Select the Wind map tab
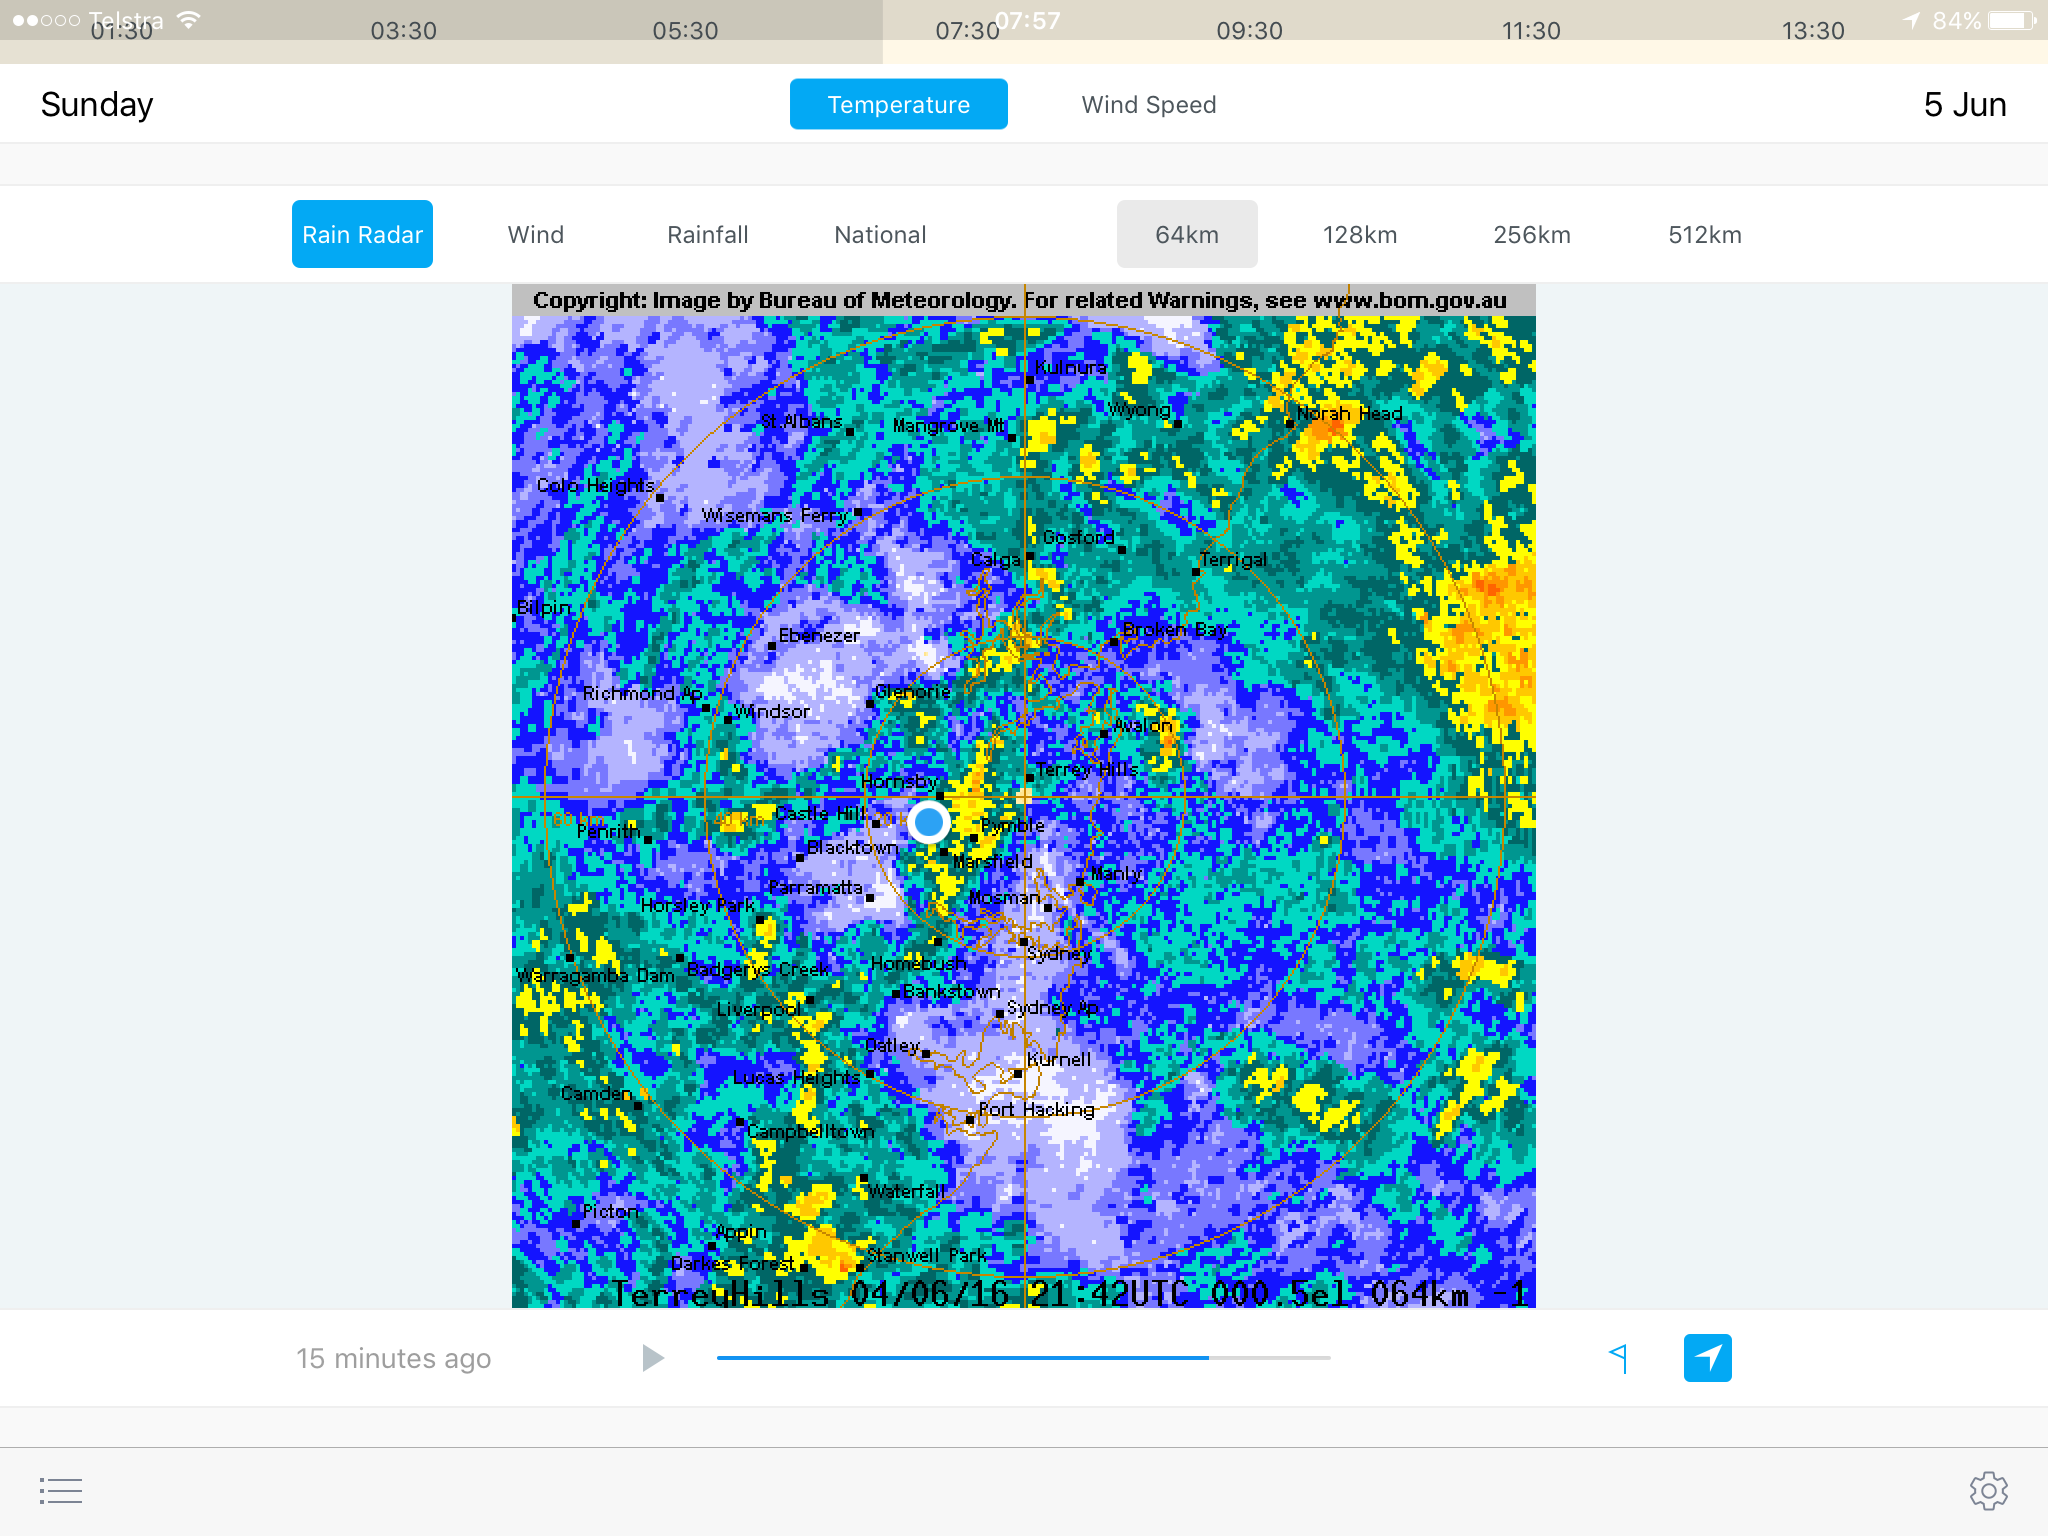 click(535, 235)
